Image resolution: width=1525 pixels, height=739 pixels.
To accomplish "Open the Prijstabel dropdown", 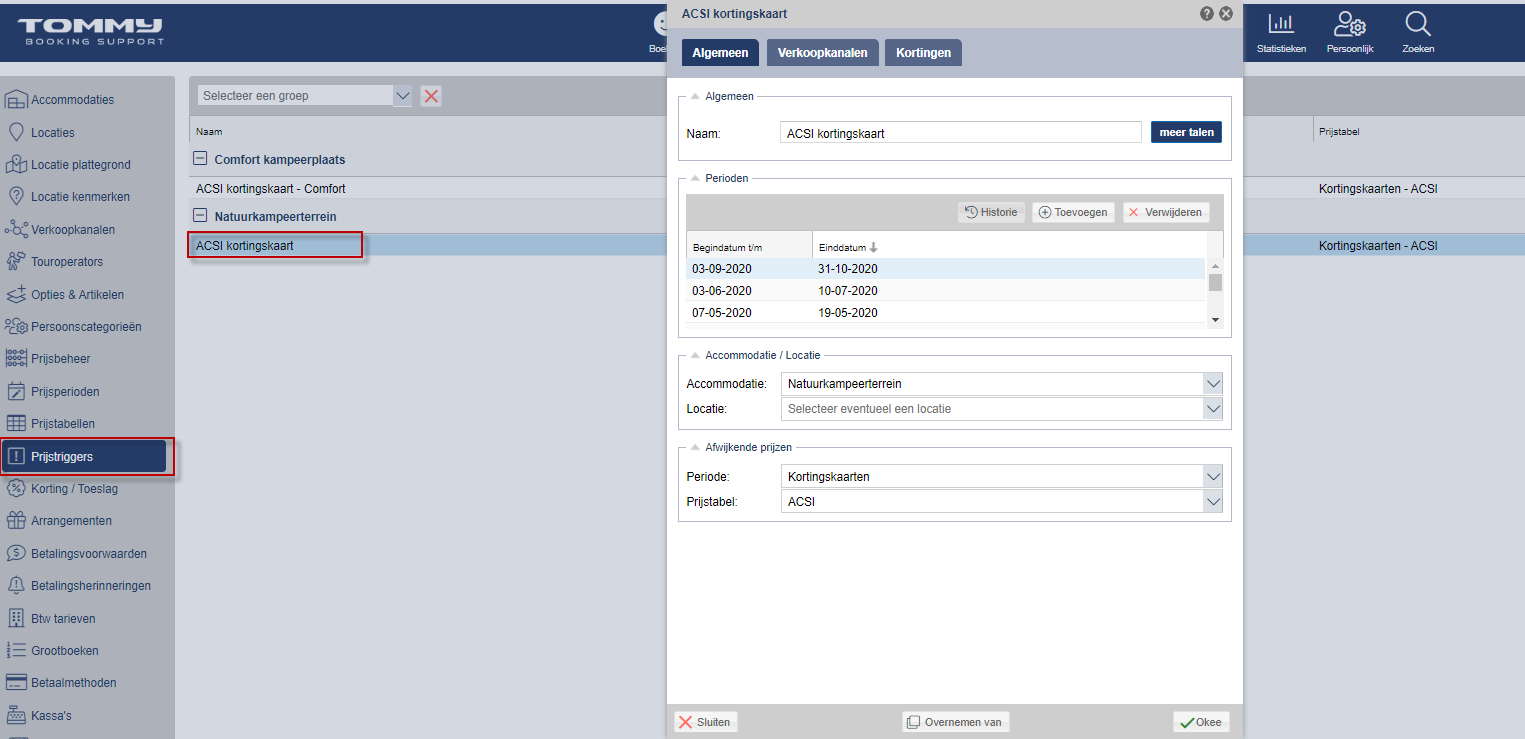I will tap(1213, 501).
